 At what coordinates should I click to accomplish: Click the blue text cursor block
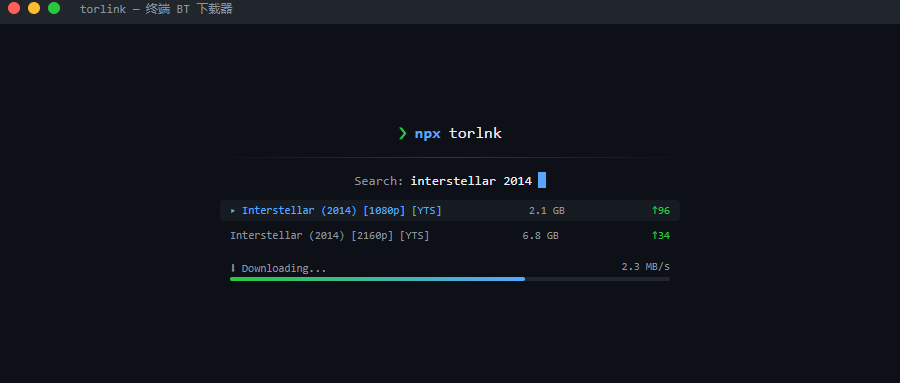(542, 180)
